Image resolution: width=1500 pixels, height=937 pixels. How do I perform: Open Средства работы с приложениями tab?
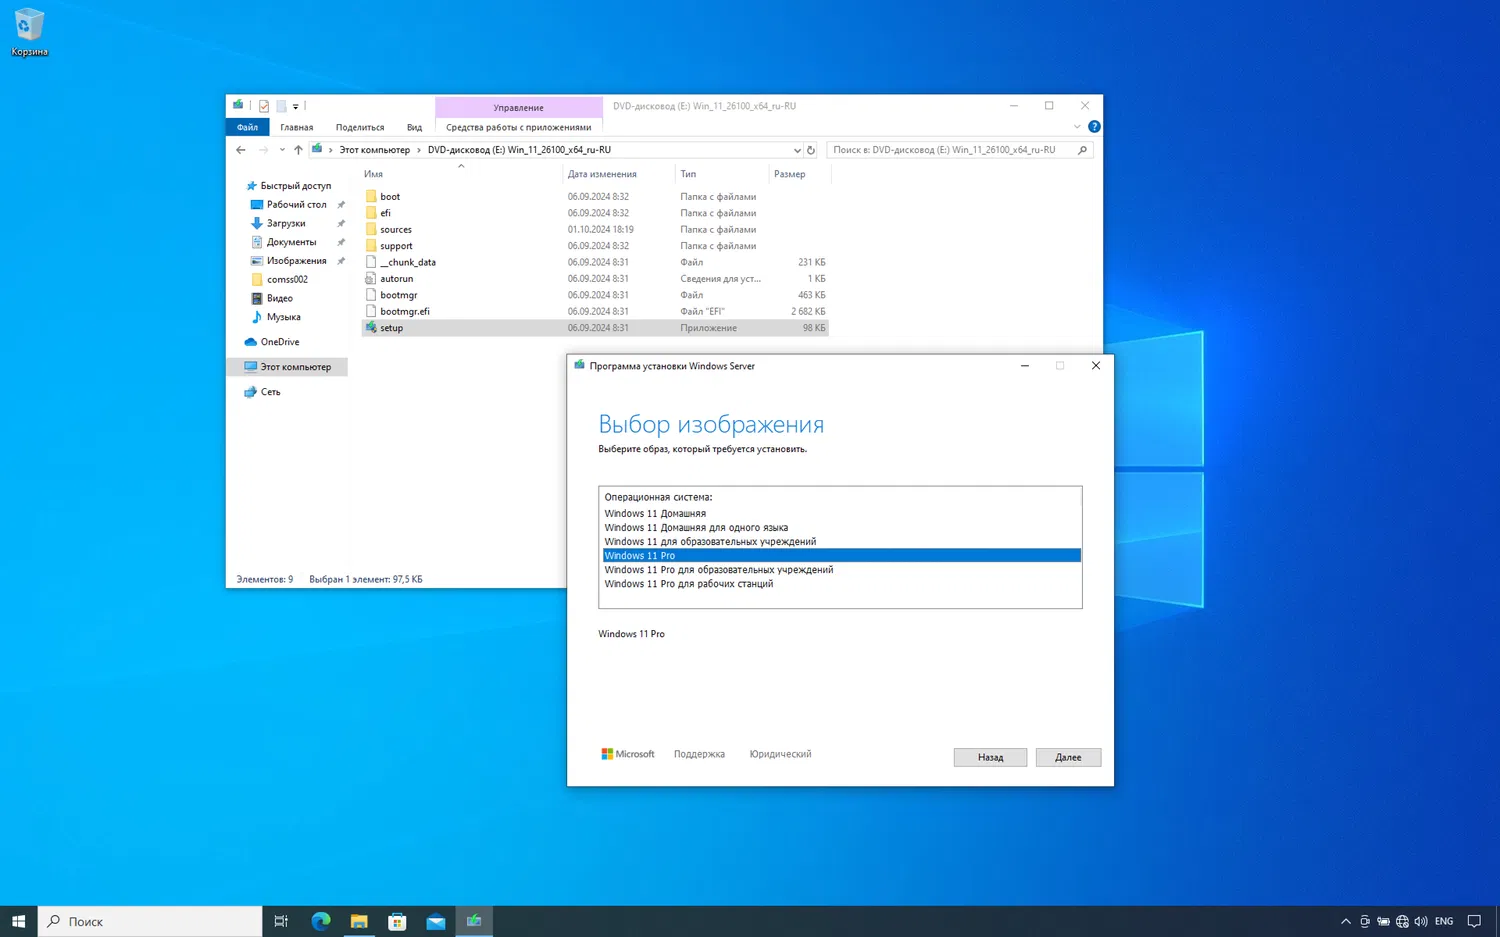click(x=518, y=127)
